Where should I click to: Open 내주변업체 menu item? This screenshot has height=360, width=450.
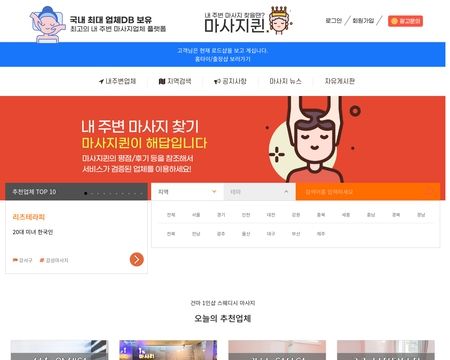coord(117,81)
